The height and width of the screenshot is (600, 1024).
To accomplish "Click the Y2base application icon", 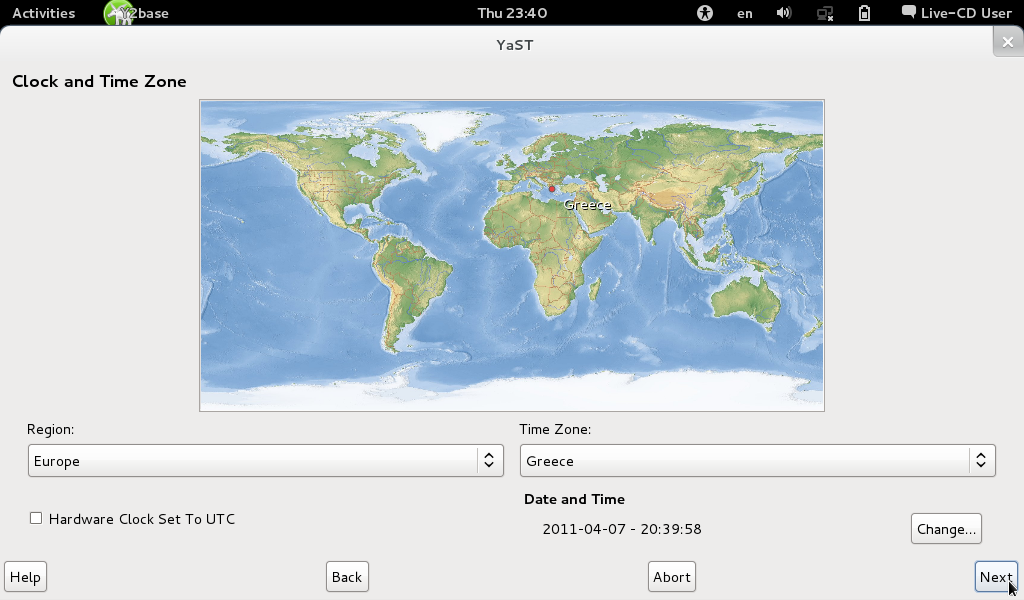I will [x=118, y=13].
